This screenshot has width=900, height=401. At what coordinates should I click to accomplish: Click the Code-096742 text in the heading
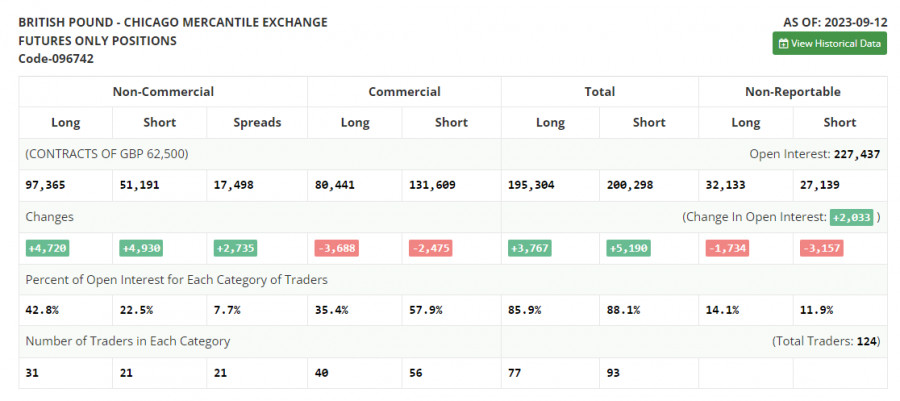coord(56,59)
